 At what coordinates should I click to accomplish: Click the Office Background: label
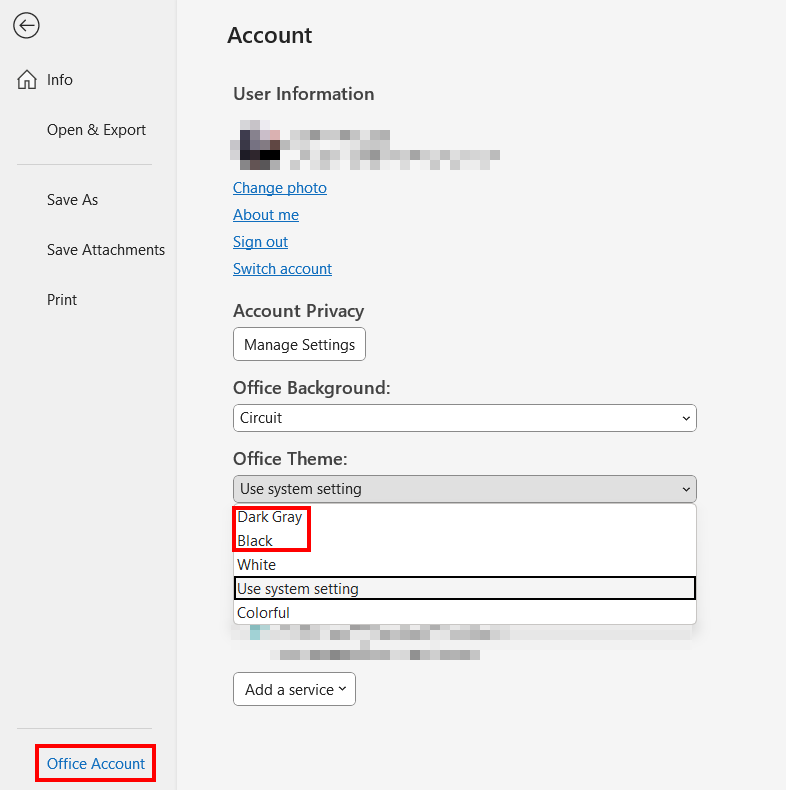tap(311, 388)
